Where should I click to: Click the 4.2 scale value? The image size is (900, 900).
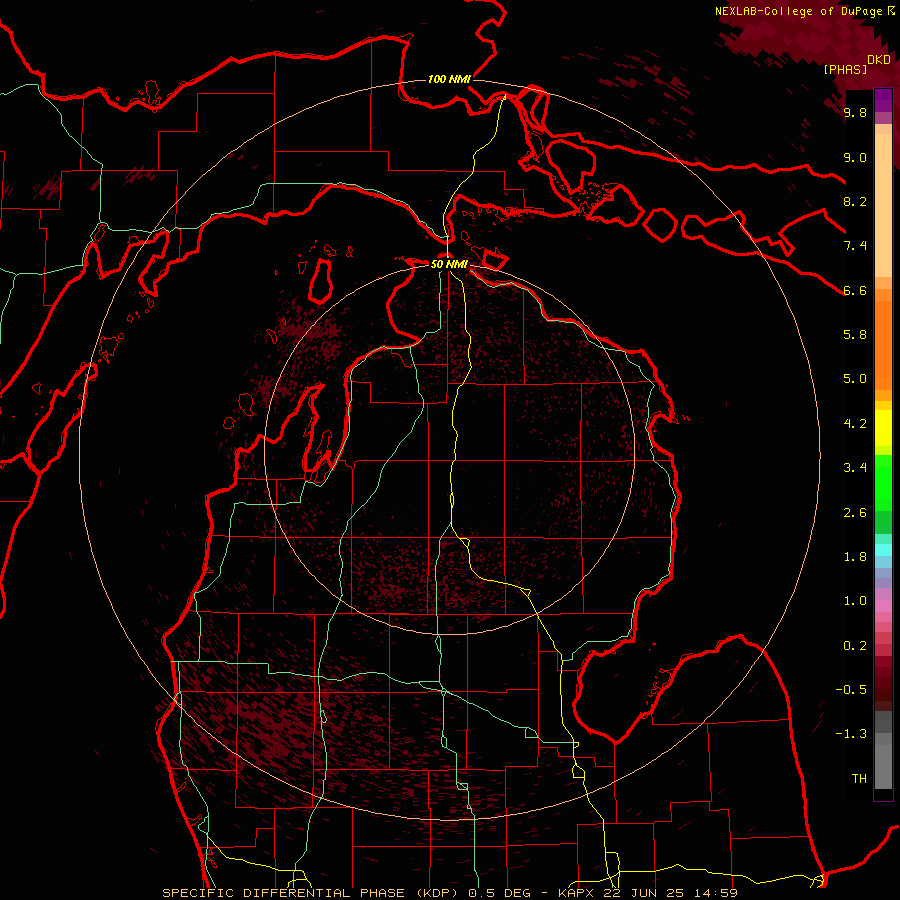855,424
